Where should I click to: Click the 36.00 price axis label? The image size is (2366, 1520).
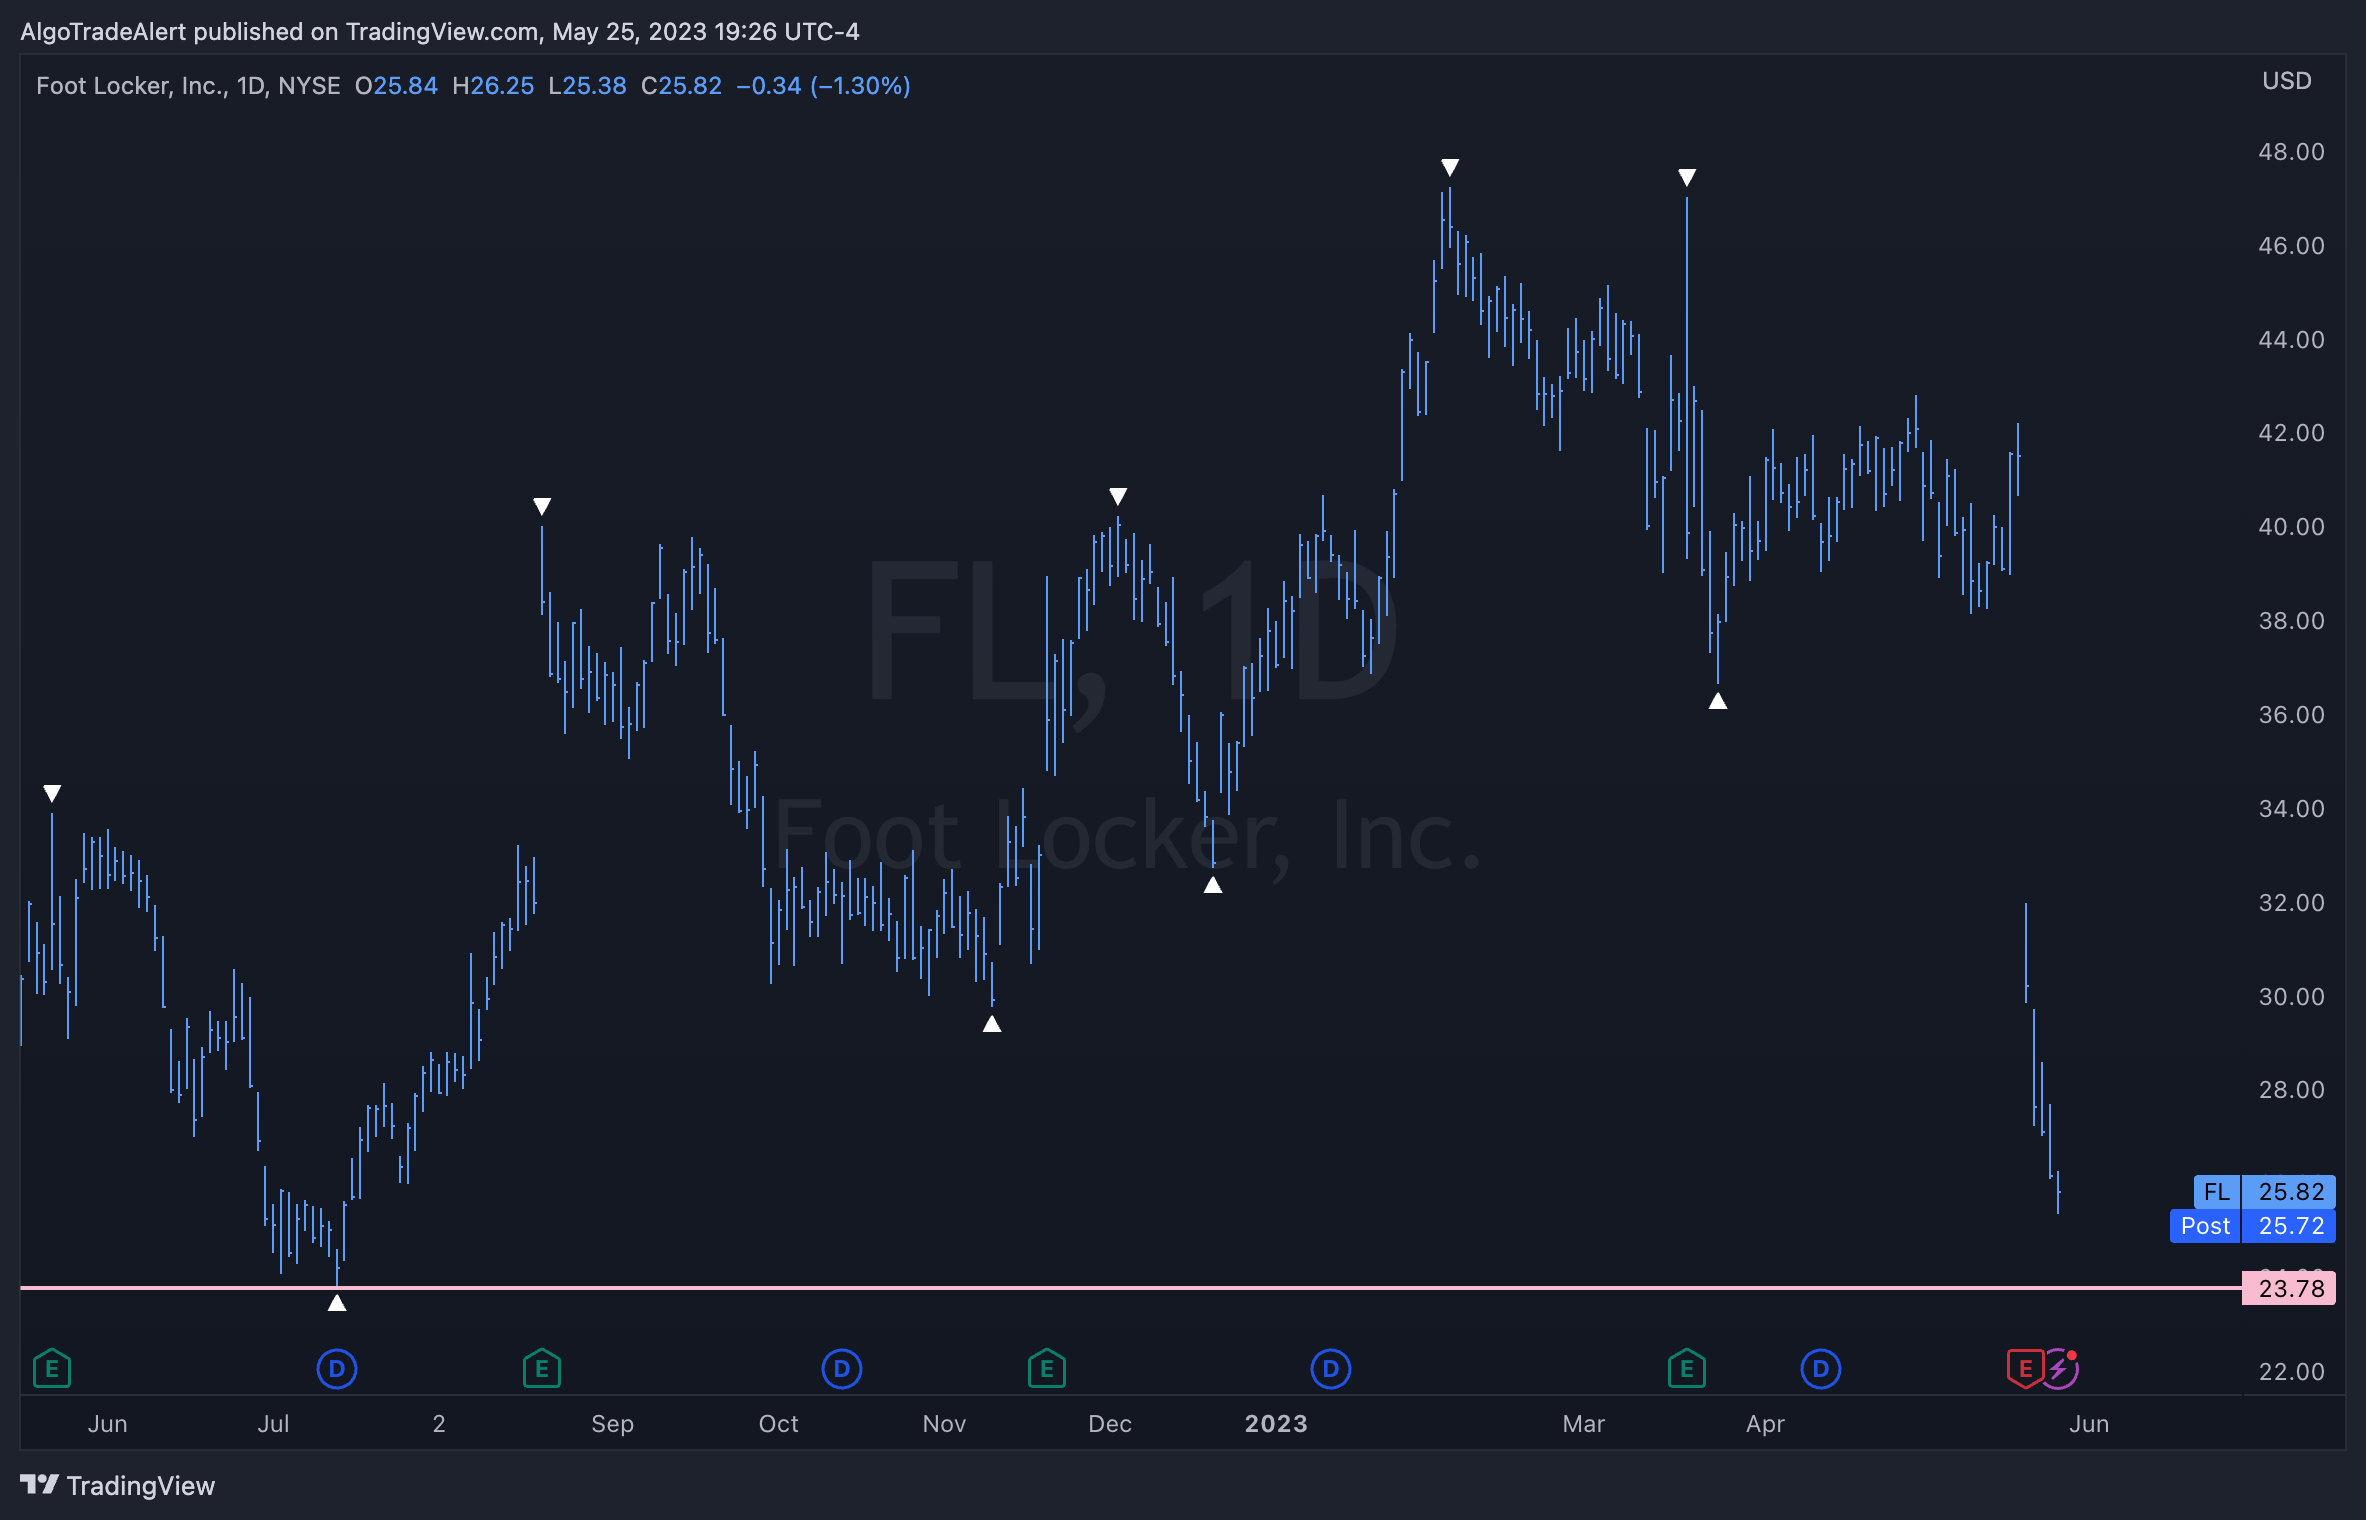2291,715
